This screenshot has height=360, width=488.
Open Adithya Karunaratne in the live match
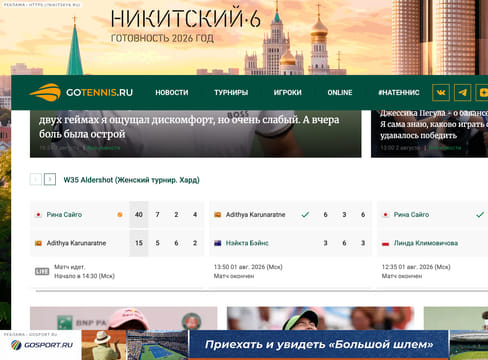tap(76, 243)
